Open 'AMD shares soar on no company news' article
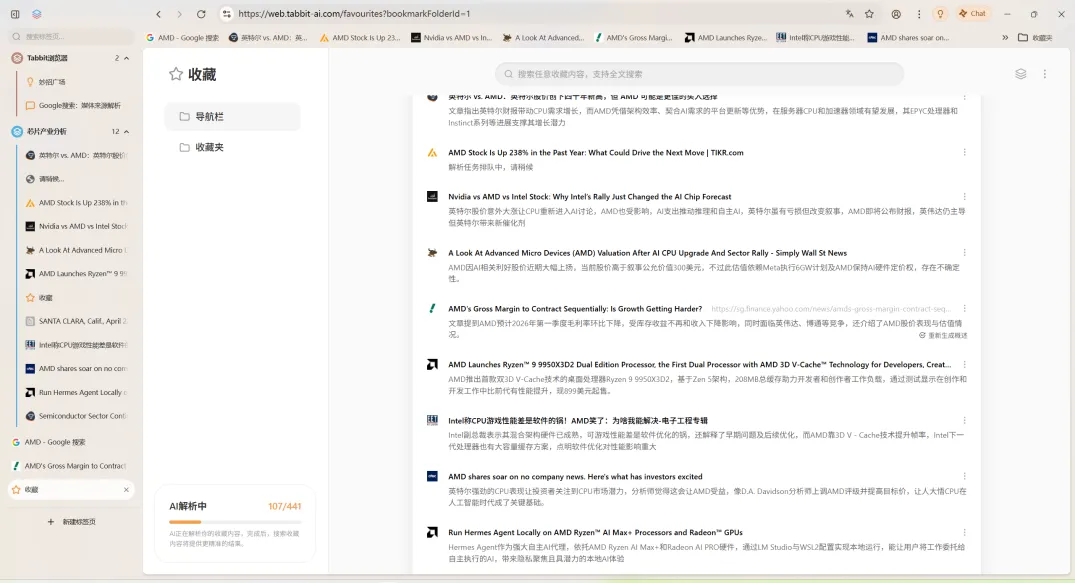This screenshot has width=1075, height=583. (x=575, y=476)
